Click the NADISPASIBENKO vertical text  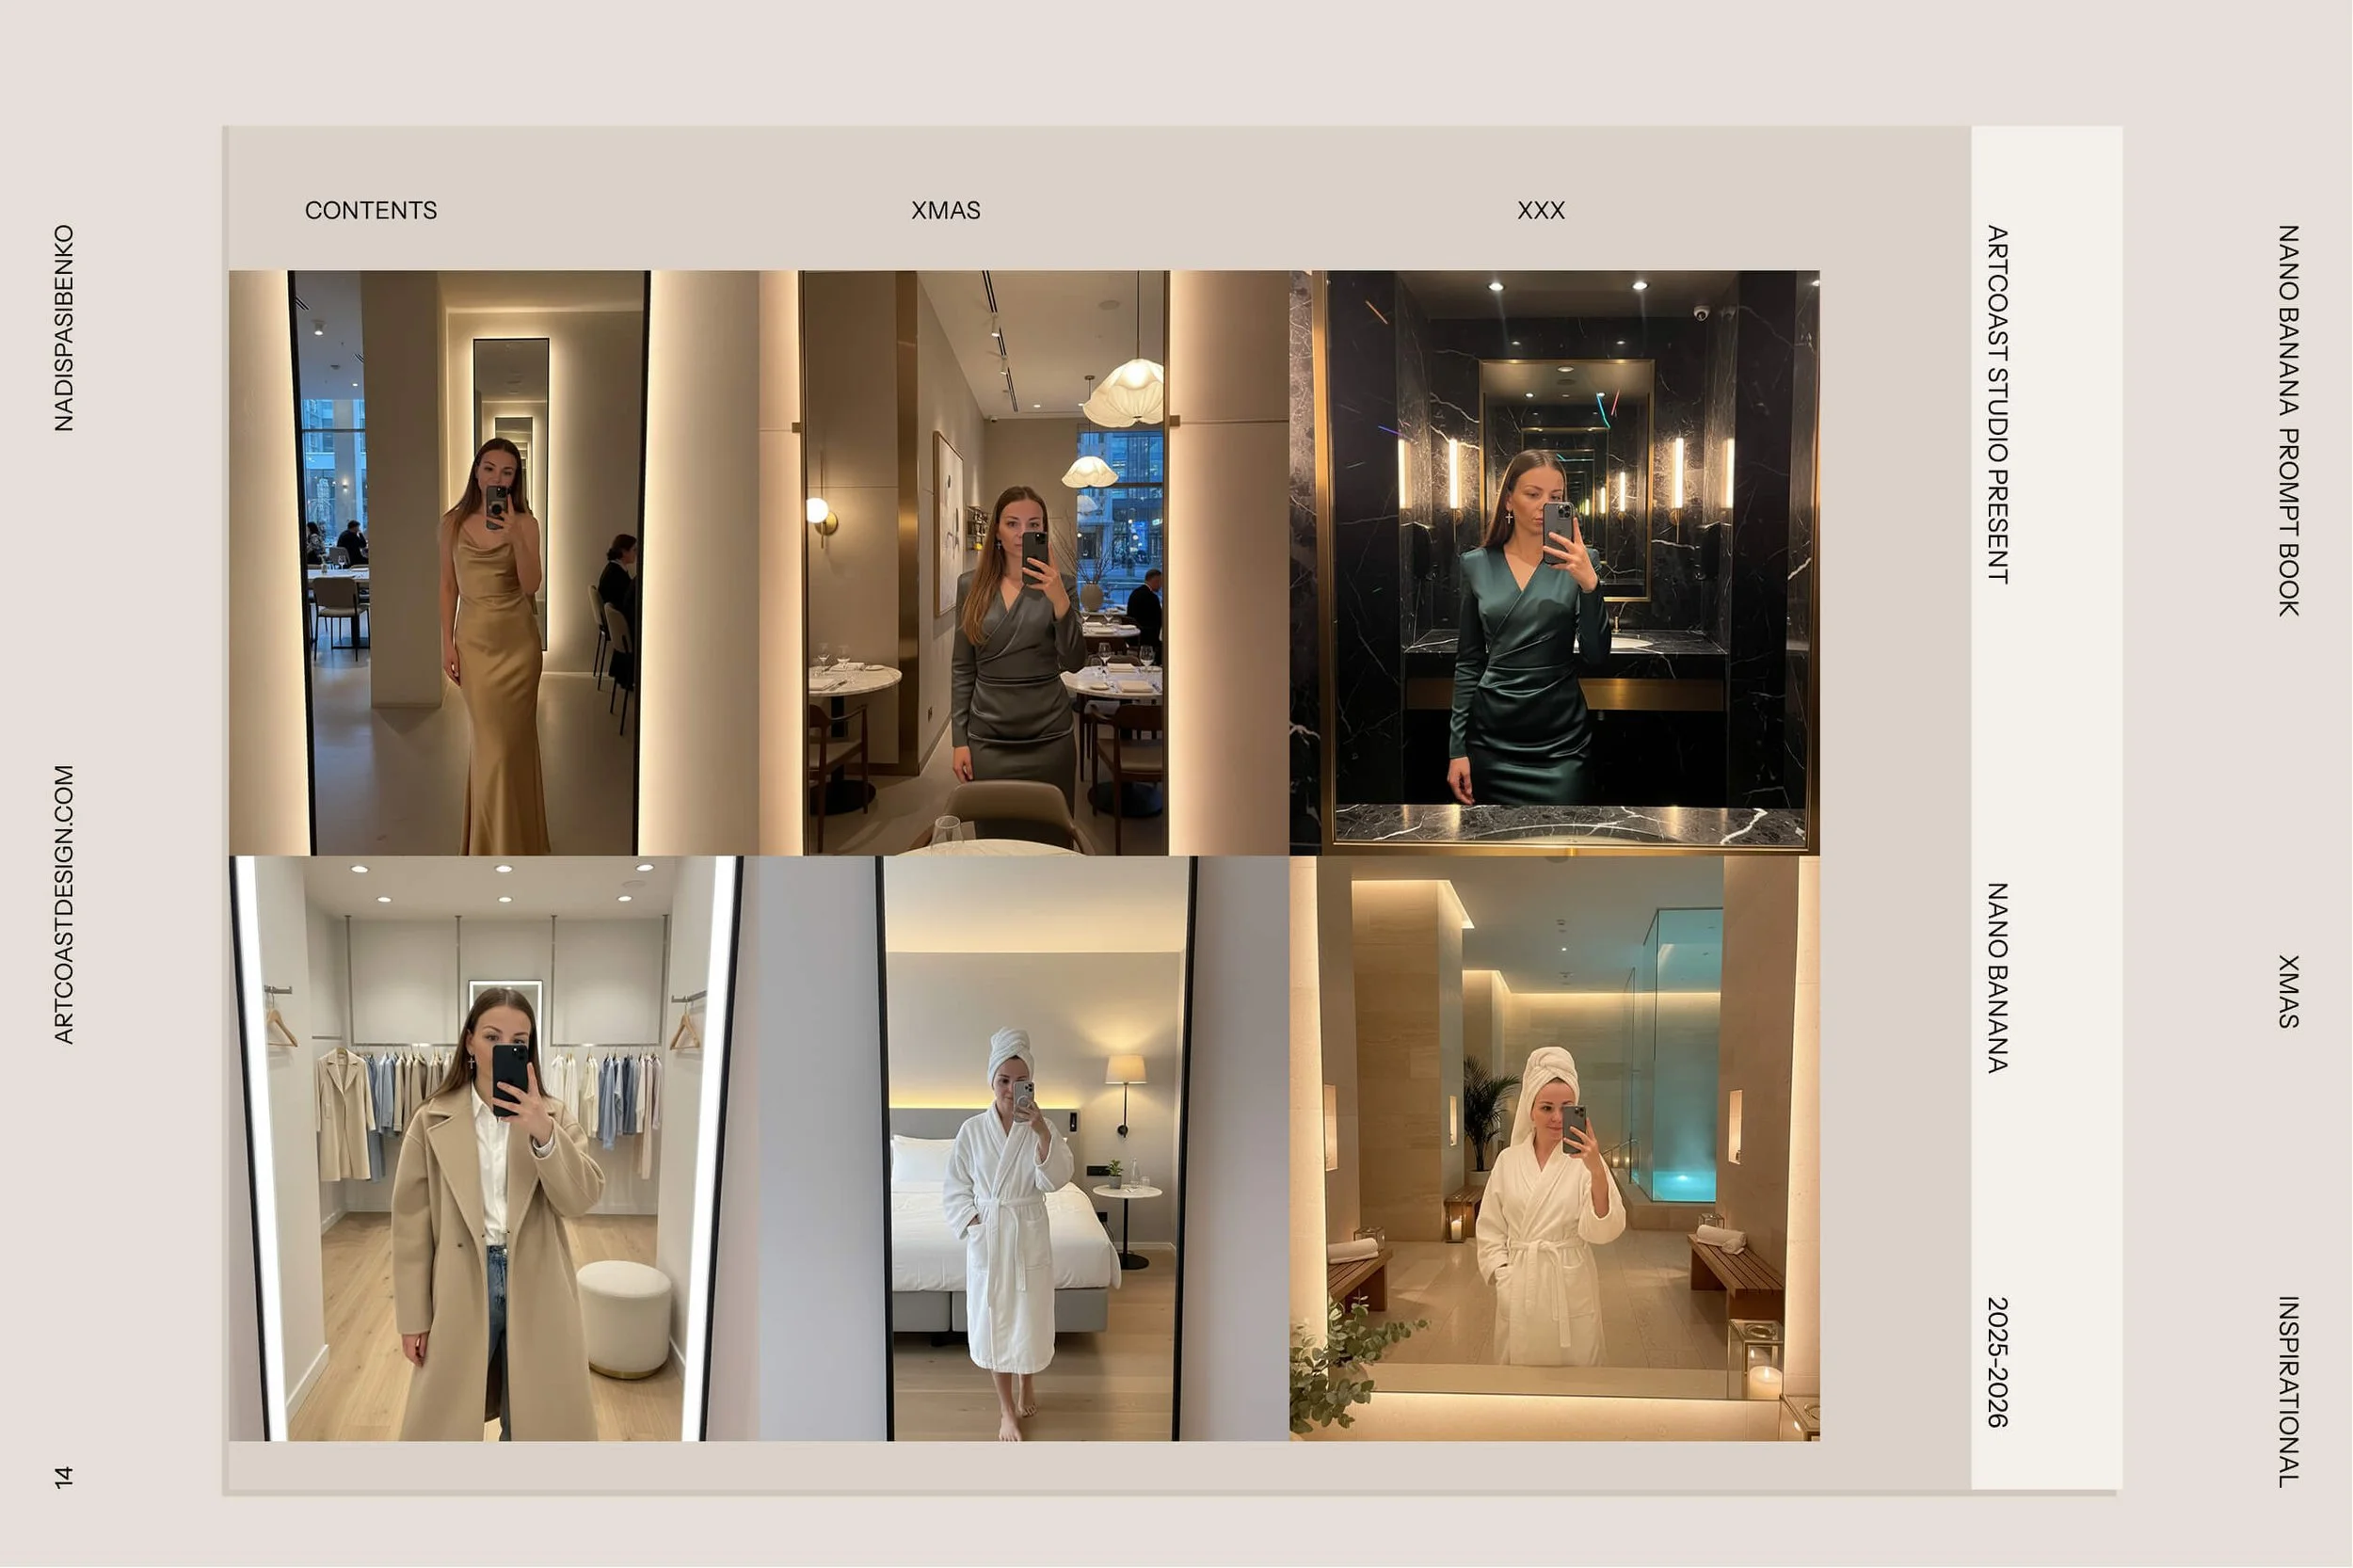click(x=64, y=328)
